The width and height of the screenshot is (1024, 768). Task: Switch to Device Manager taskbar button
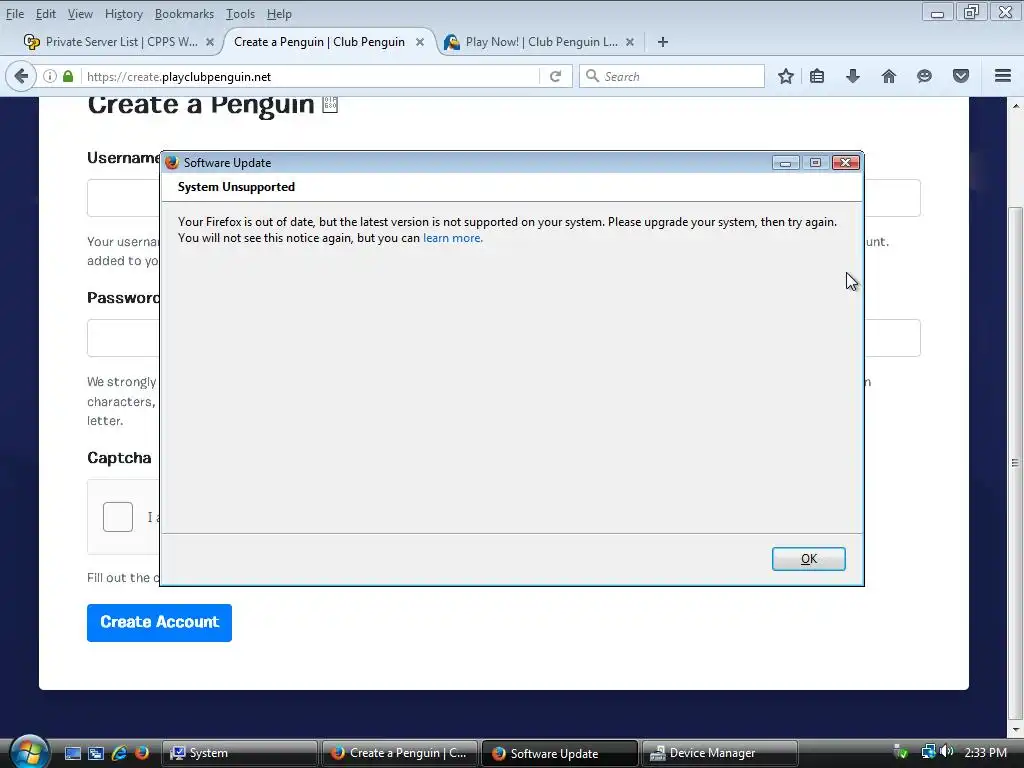tap(720, 753)
